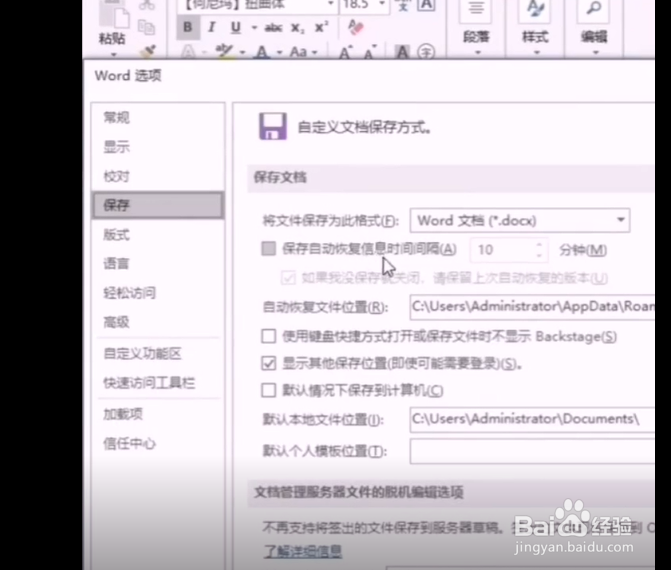Toggle 如果我没保存就关闭 keep last version checkbox

(288, 278)
